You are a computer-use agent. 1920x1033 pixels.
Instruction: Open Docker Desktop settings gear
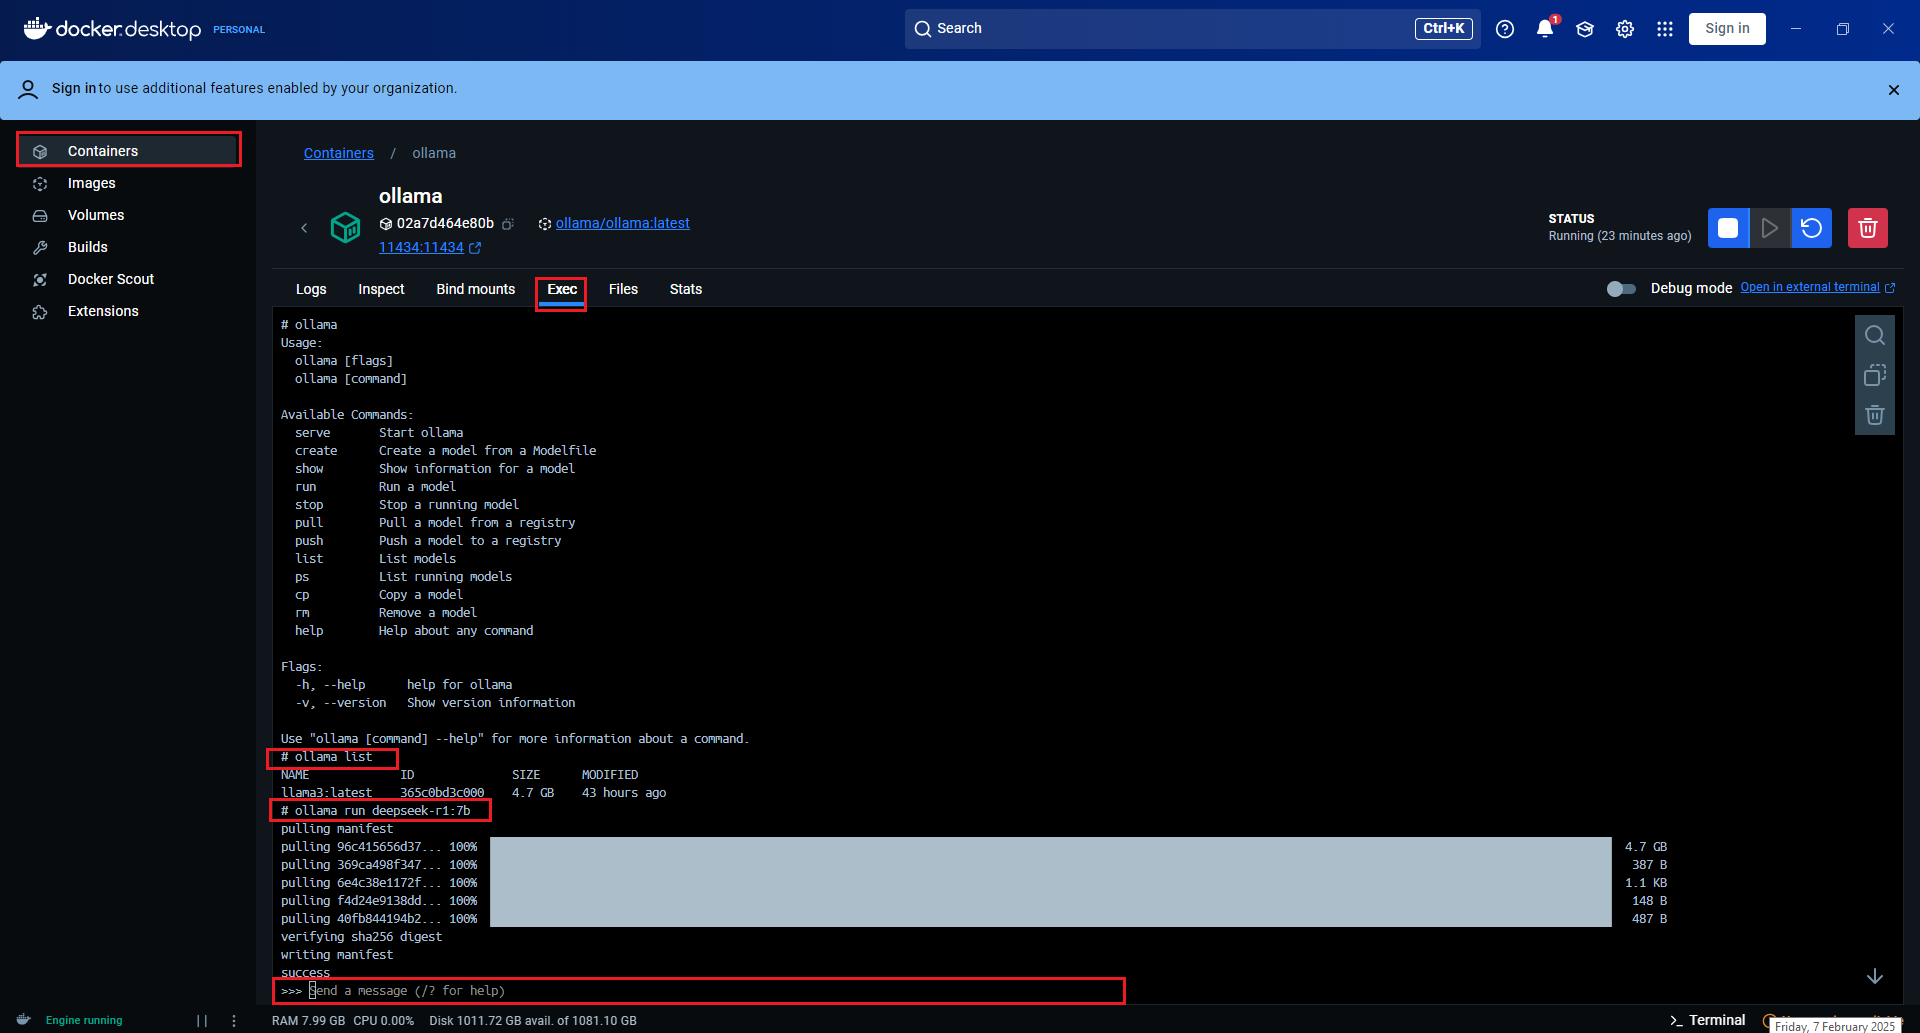1623,29
